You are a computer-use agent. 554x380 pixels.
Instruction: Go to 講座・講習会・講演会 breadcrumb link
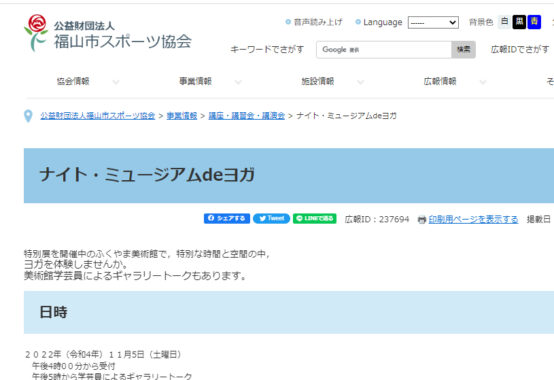click(247, 116)
